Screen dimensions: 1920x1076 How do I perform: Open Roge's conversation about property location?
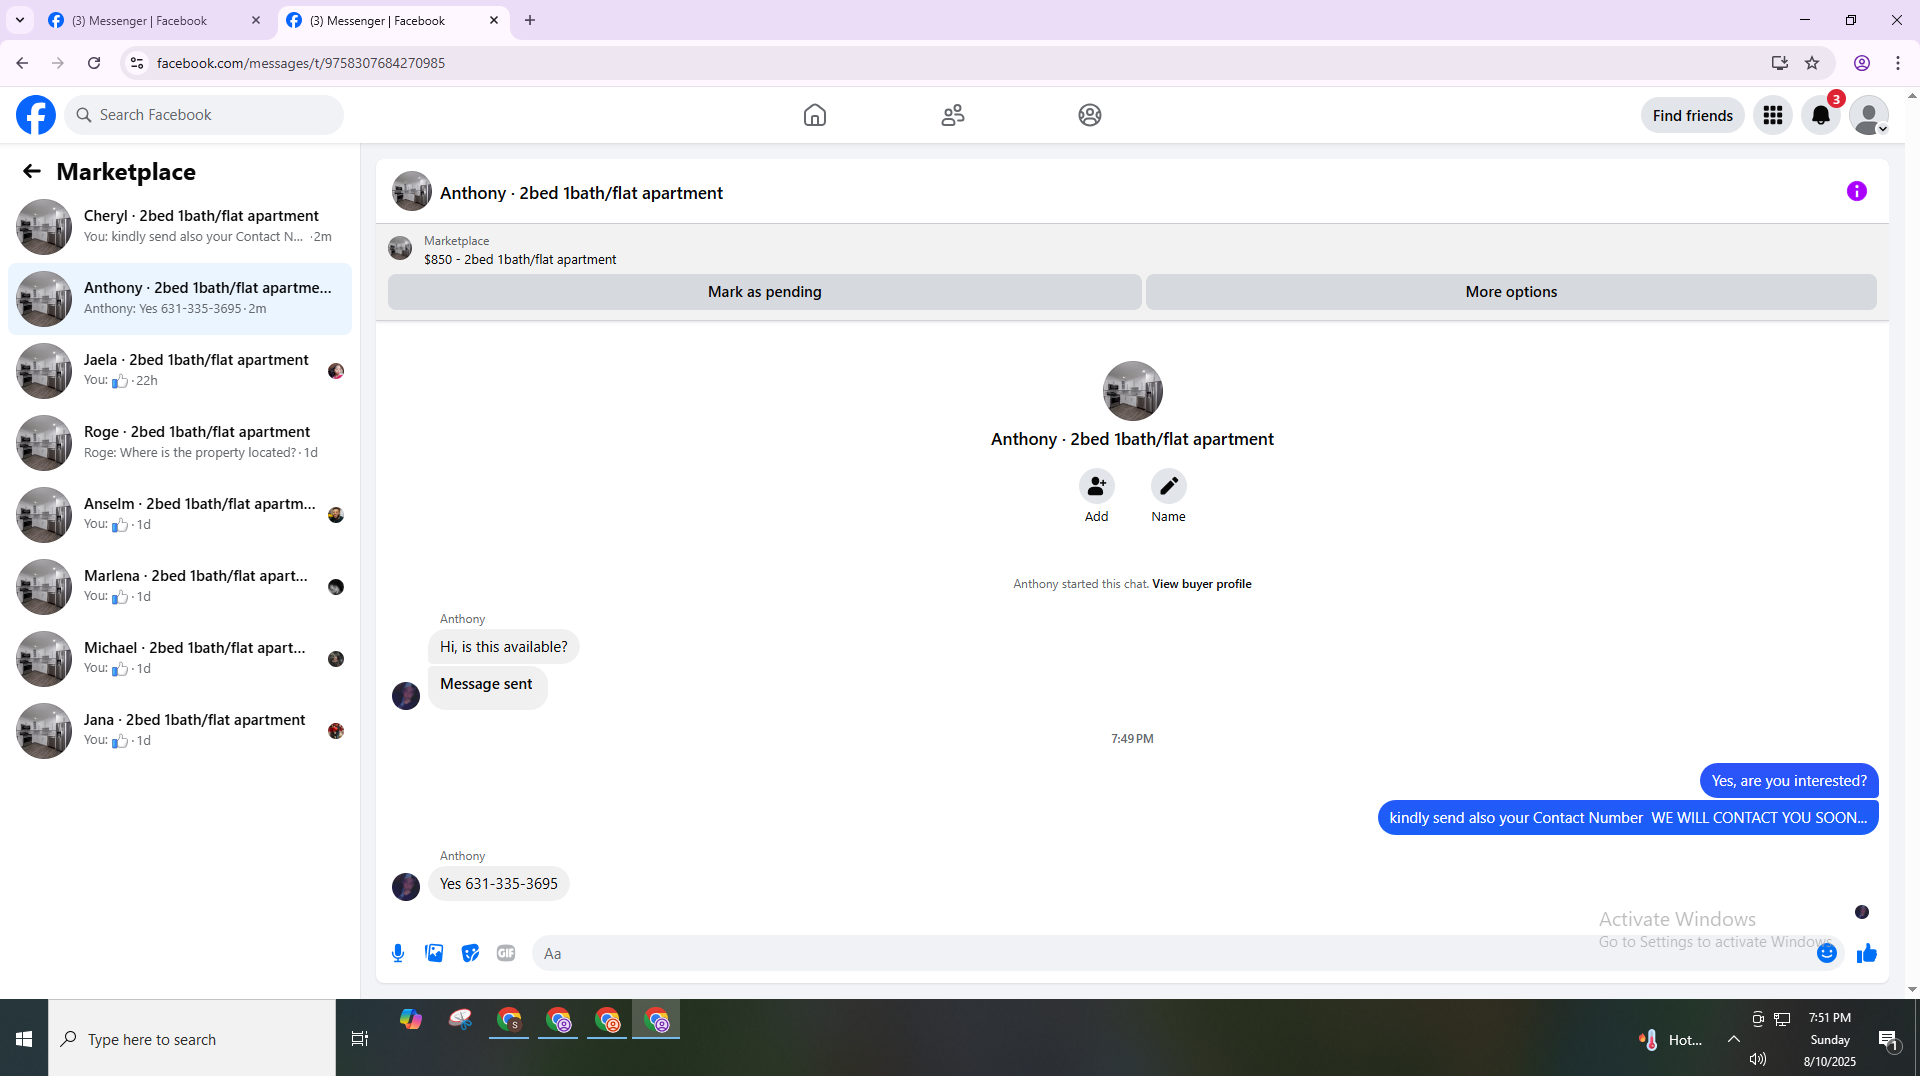[180, 442]
